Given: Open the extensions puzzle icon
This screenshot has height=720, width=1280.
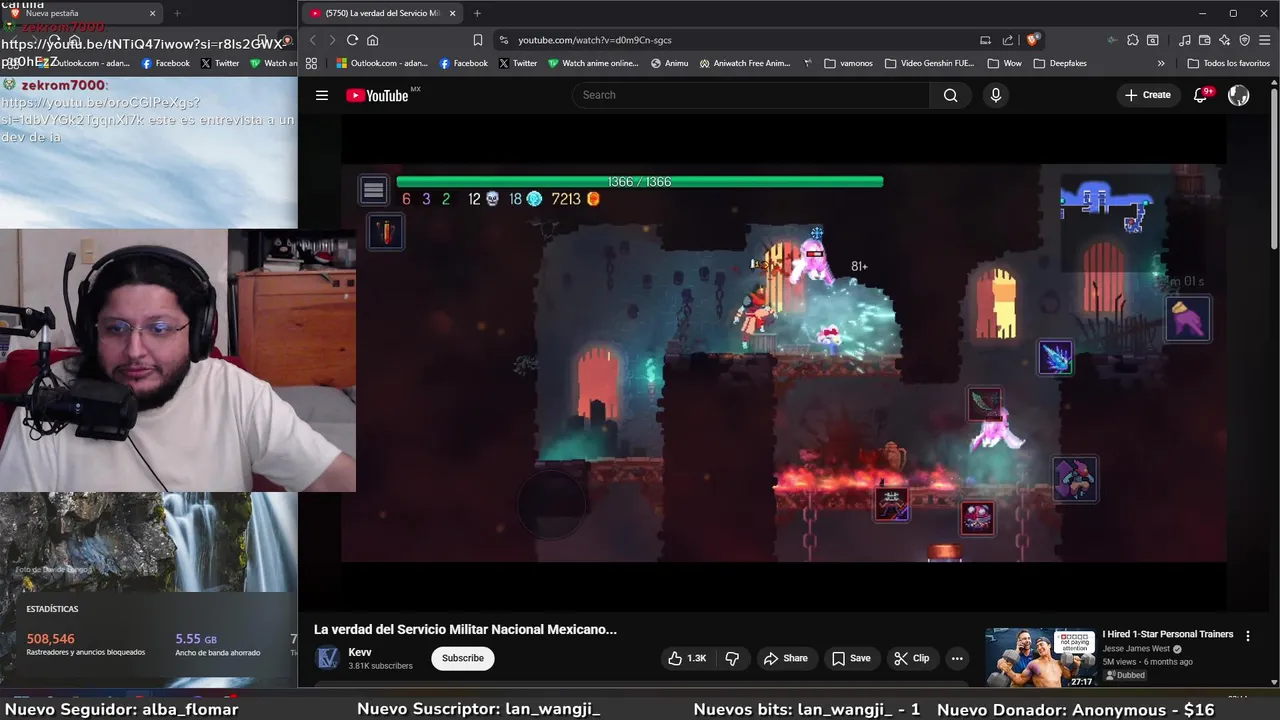Looking at the screenshot, I should (x=1133, y=40).
